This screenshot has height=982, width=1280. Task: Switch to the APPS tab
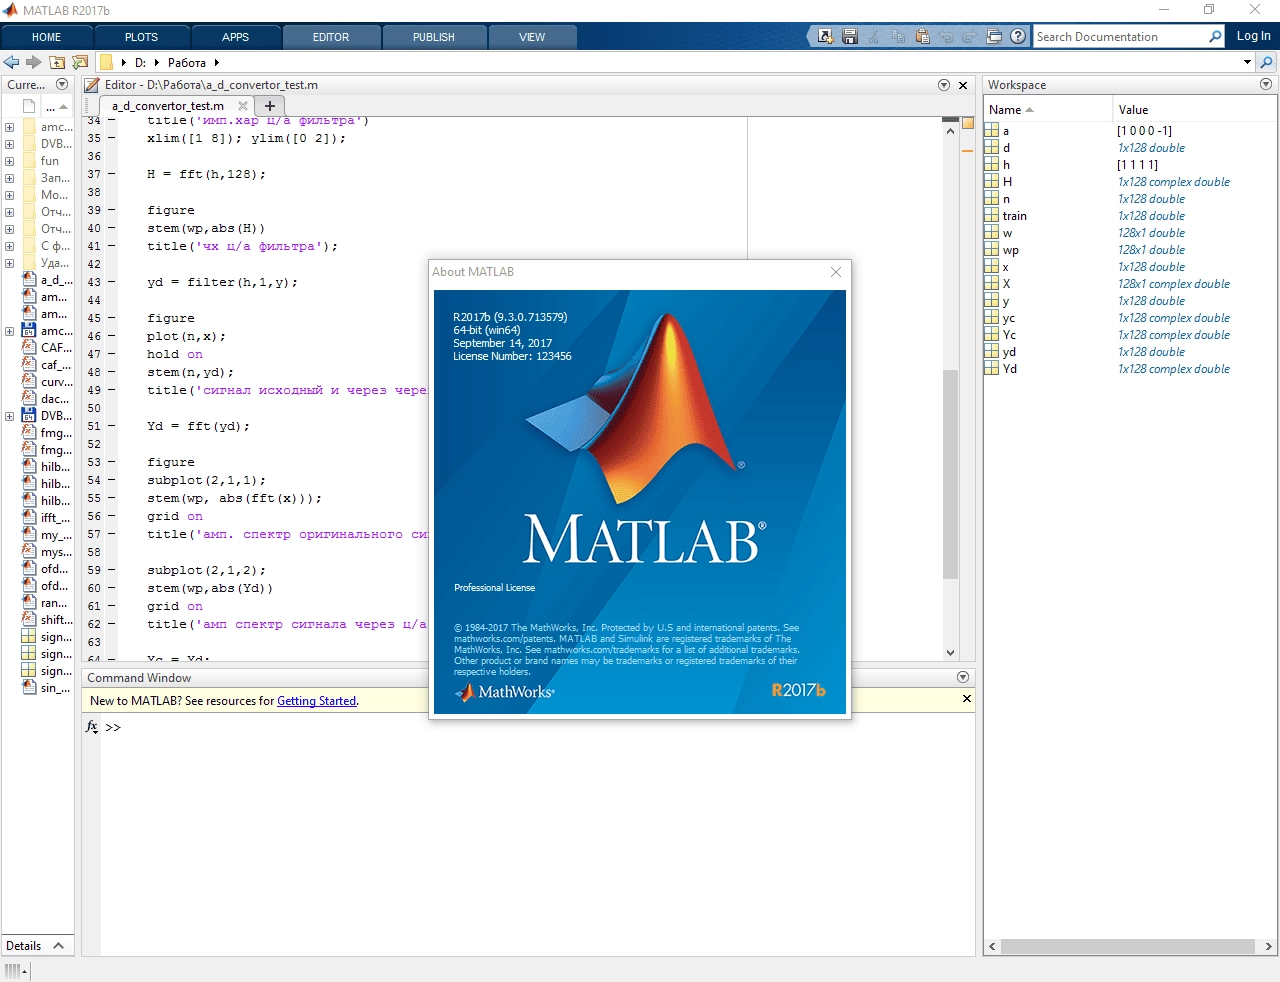[235, 37]
